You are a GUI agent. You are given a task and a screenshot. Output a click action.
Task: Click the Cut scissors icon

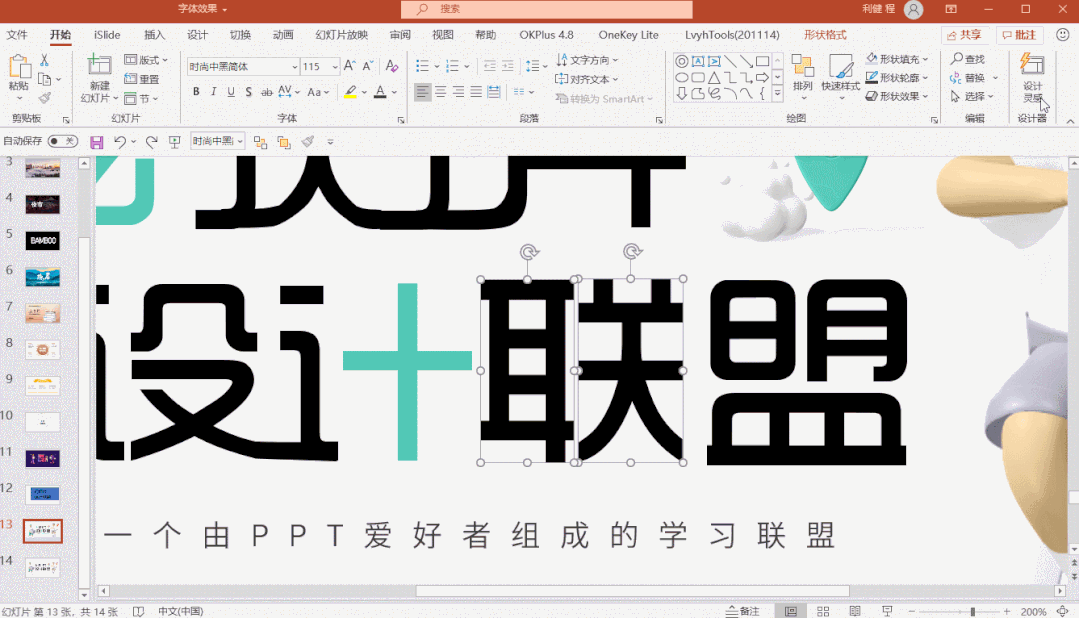point(44,61)
